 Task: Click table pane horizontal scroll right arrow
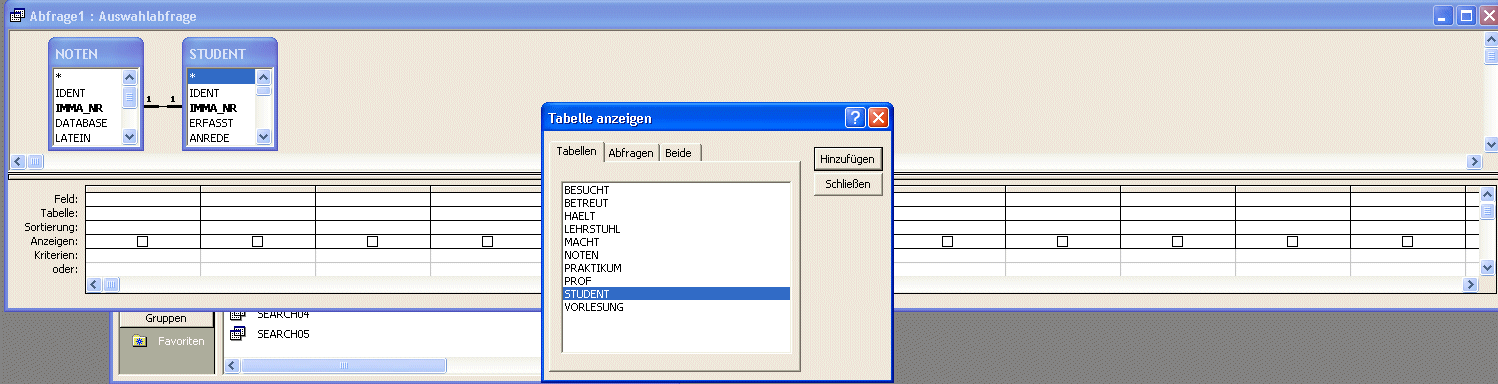pos(1474,161)
